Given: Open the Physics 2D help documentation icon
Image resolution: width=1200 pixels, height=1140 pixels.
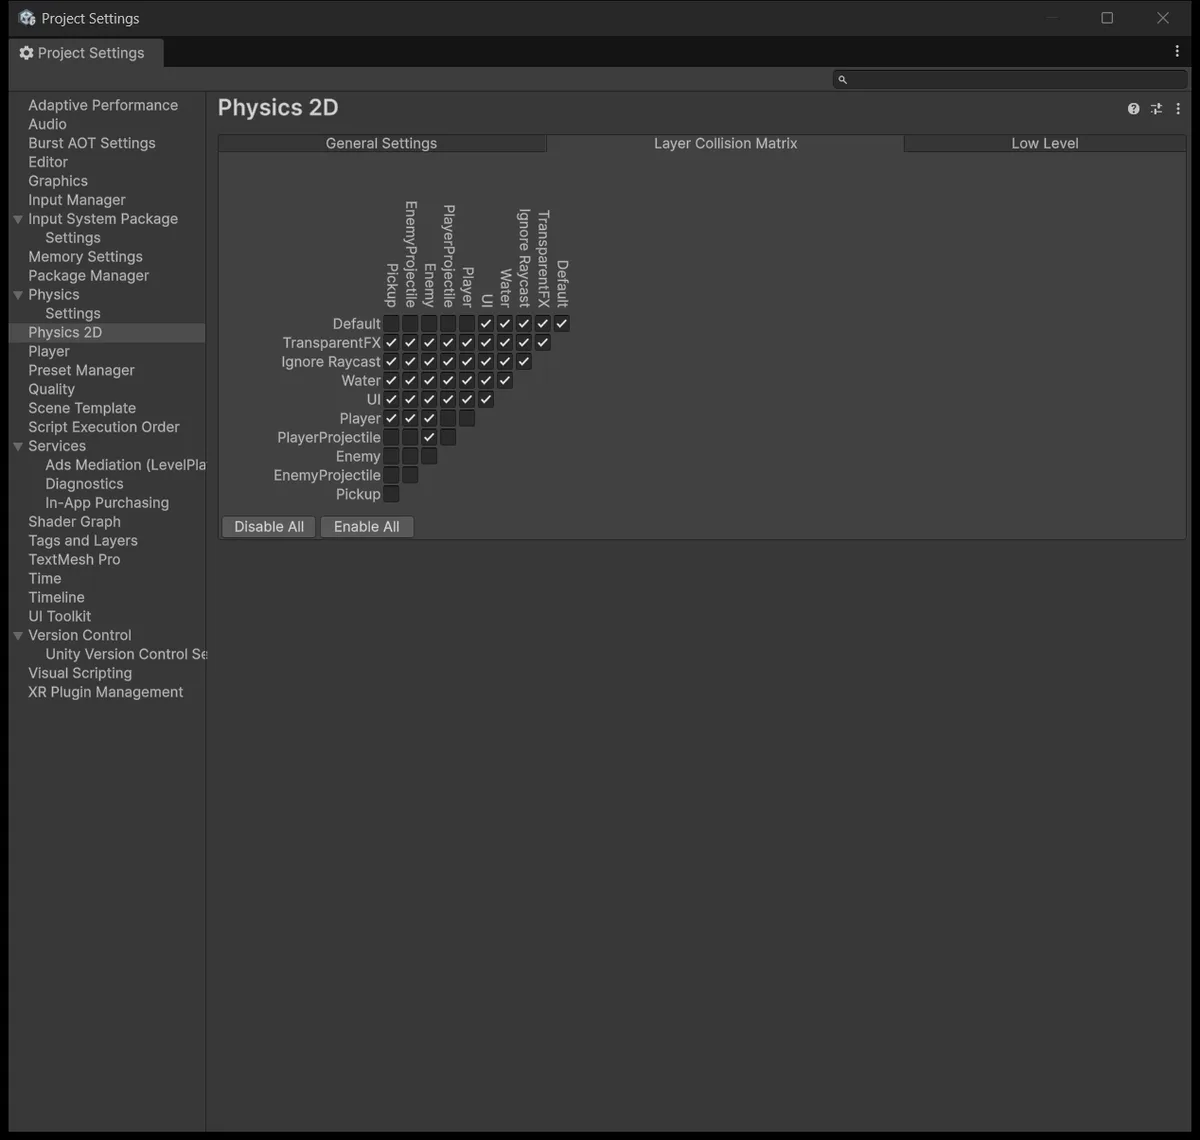Looking at the screenshot, I should (x=1133, y=109).
